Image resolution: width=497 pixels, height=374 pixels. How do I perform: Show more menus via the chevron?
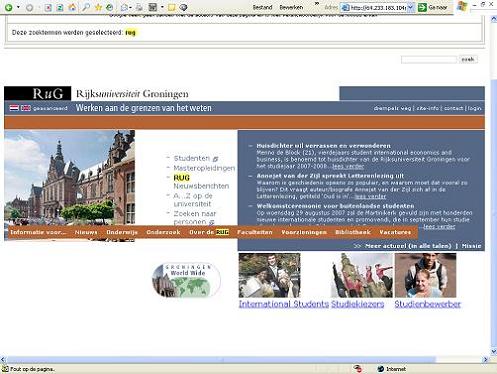coord(317,5)
